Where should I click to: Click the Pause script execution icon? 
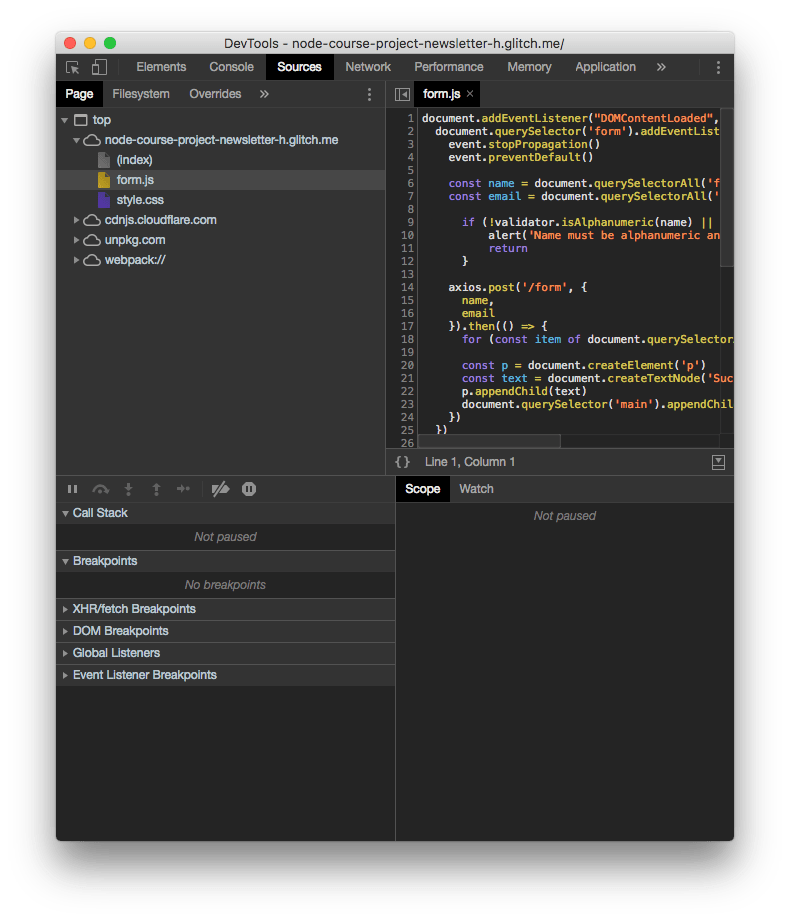point(73,489)
